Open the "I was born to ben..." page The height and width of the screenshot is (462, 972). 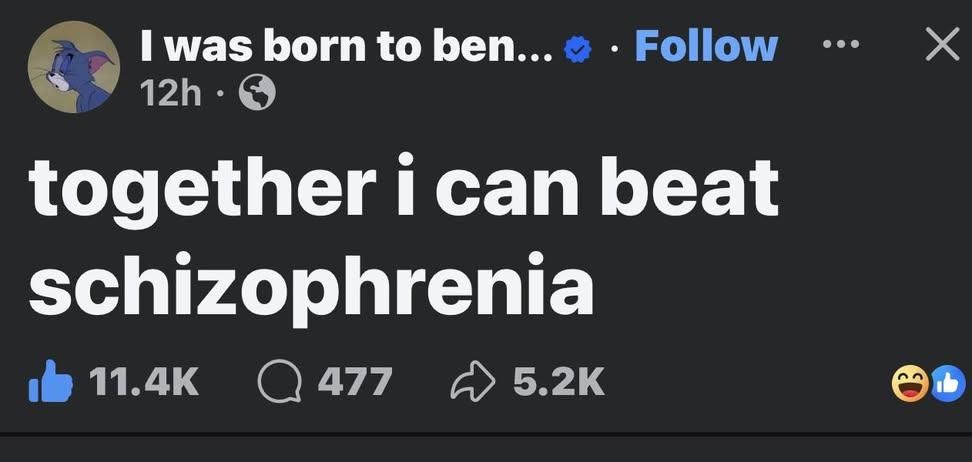click(346, 46)
